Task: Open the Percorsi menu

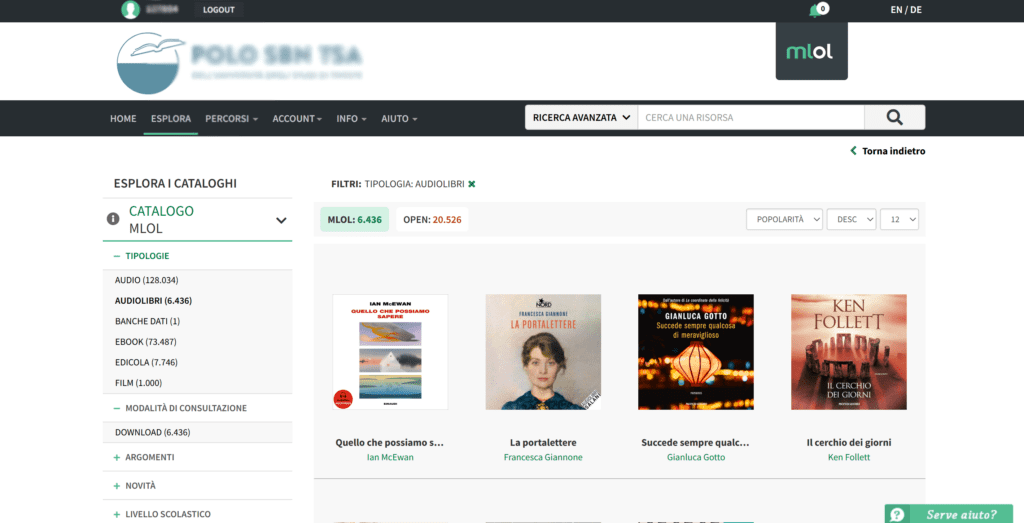Action: (231, 118)
